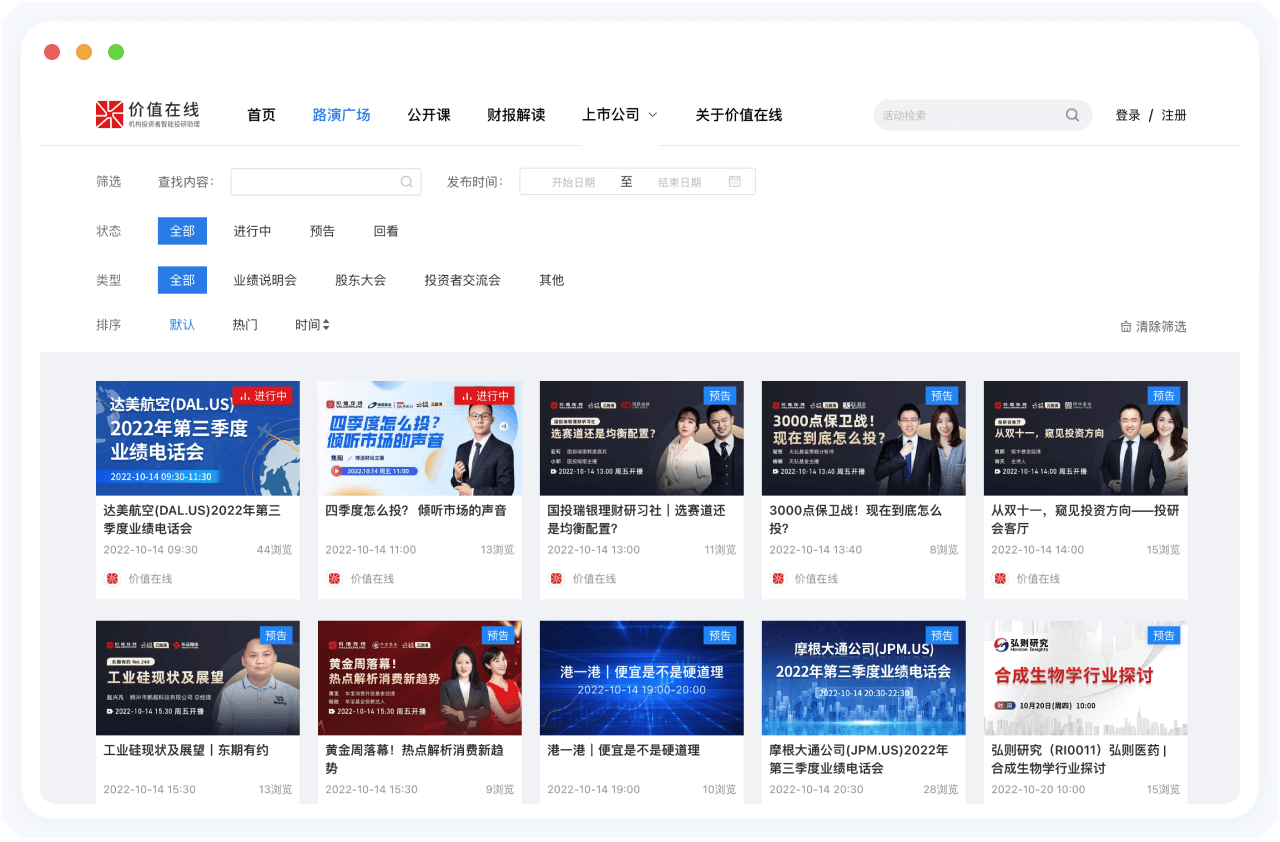Sort by 默认
This screenshot has width=1280, height=842.
point(182,325)
